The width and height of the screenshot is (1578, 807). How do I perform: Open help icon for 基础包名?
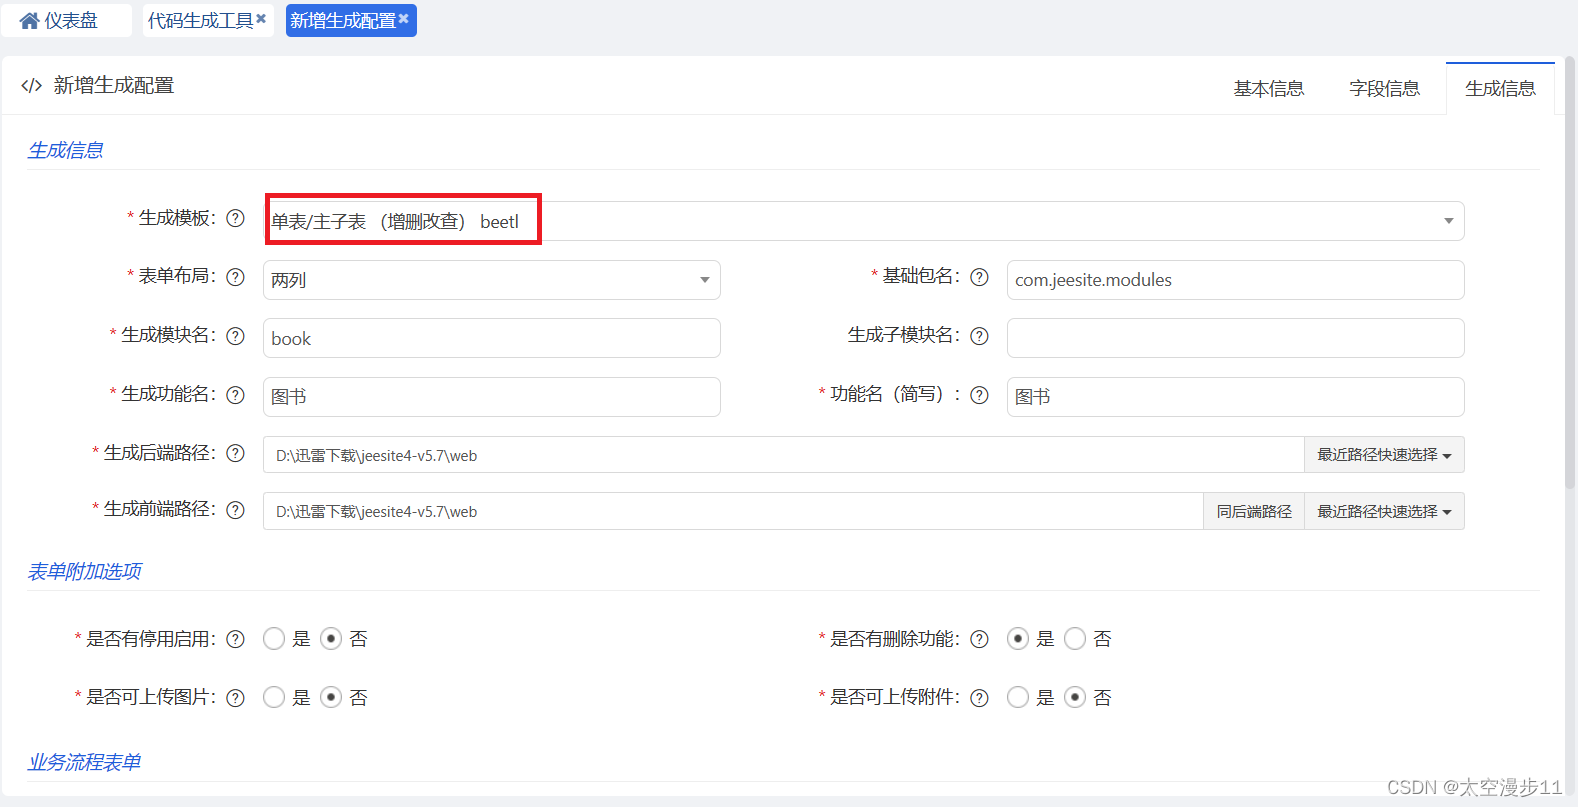(979, 277)
